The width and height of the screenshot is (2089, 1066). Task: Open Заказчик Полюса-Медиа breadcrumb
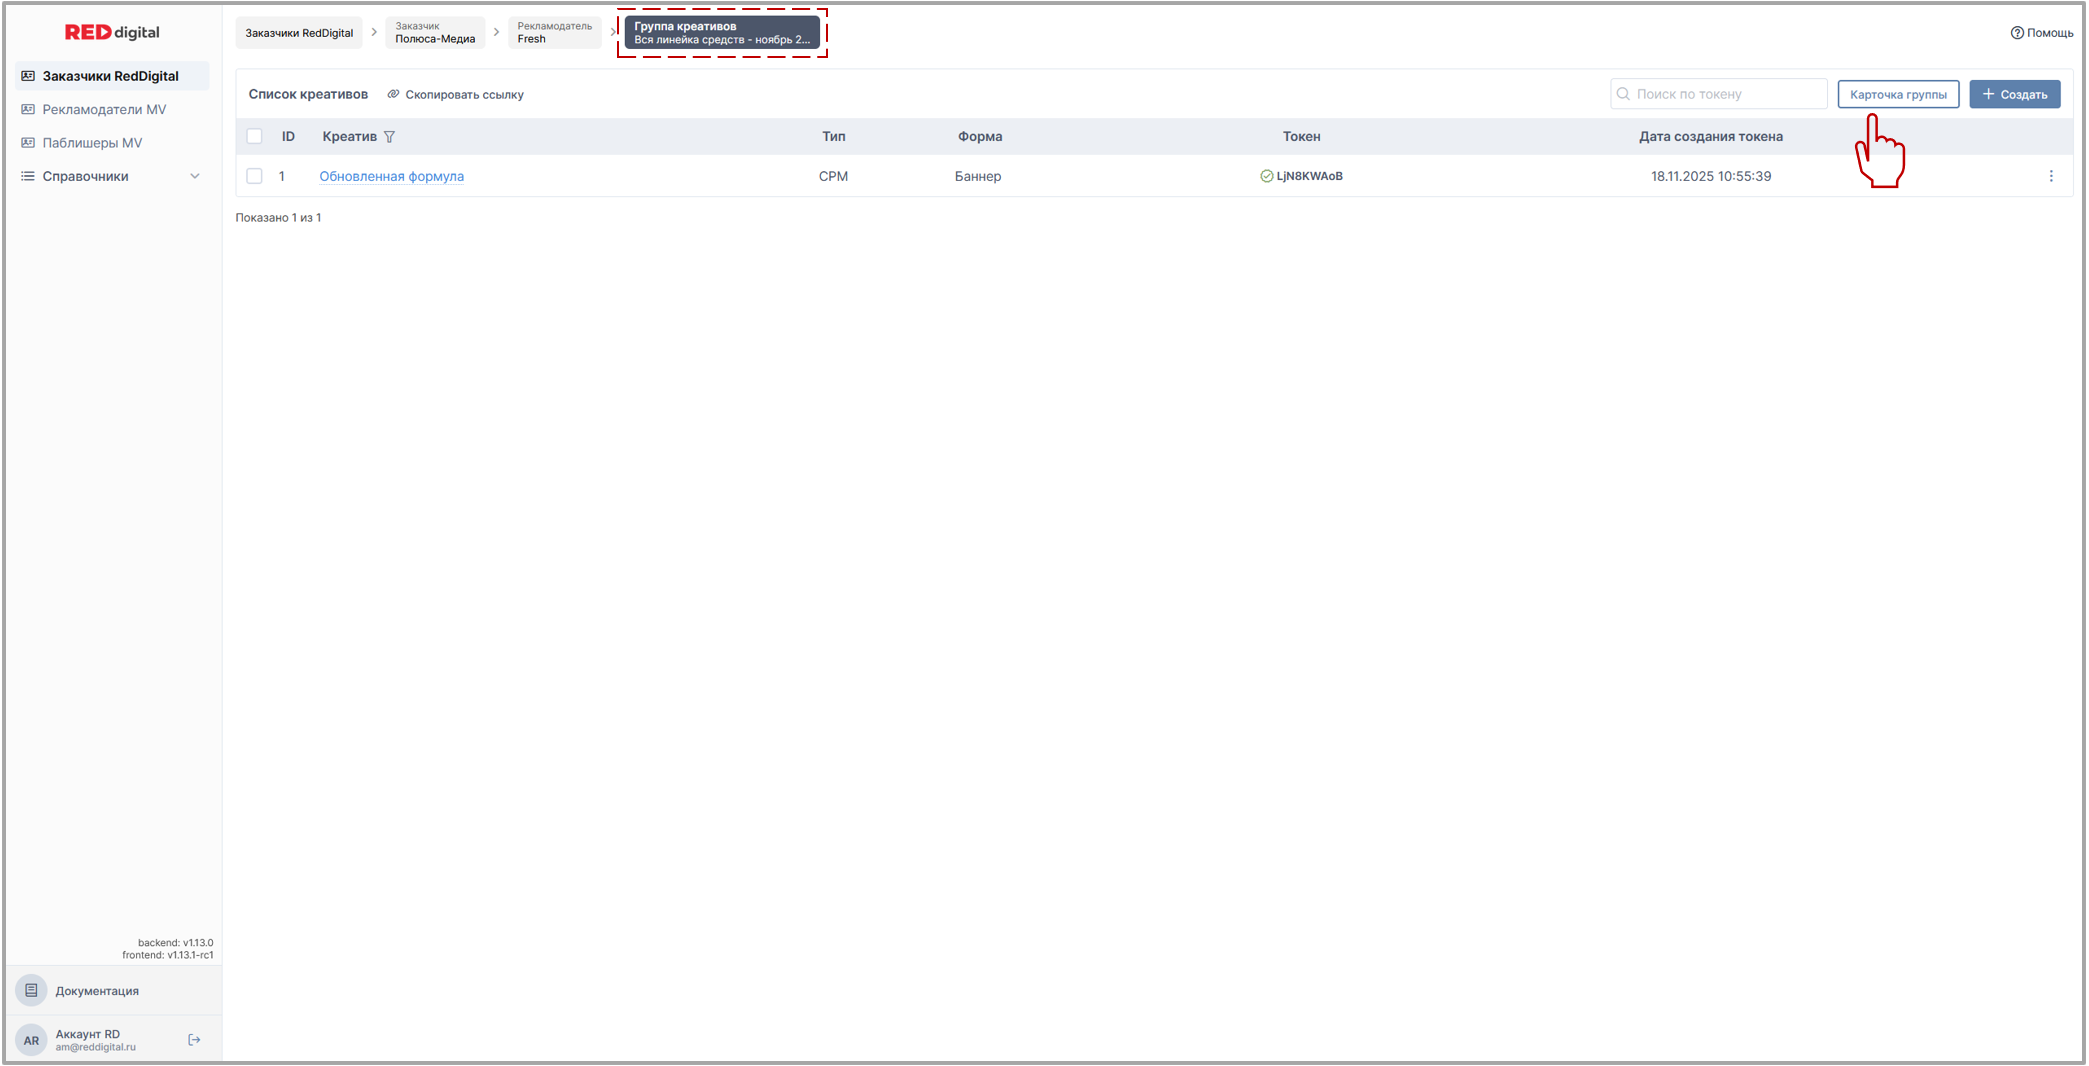tap(435, 33)
